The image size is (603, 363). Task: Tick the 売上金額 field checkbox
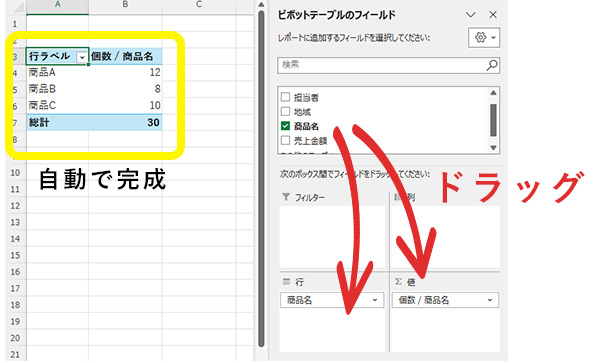coord(285,140)
